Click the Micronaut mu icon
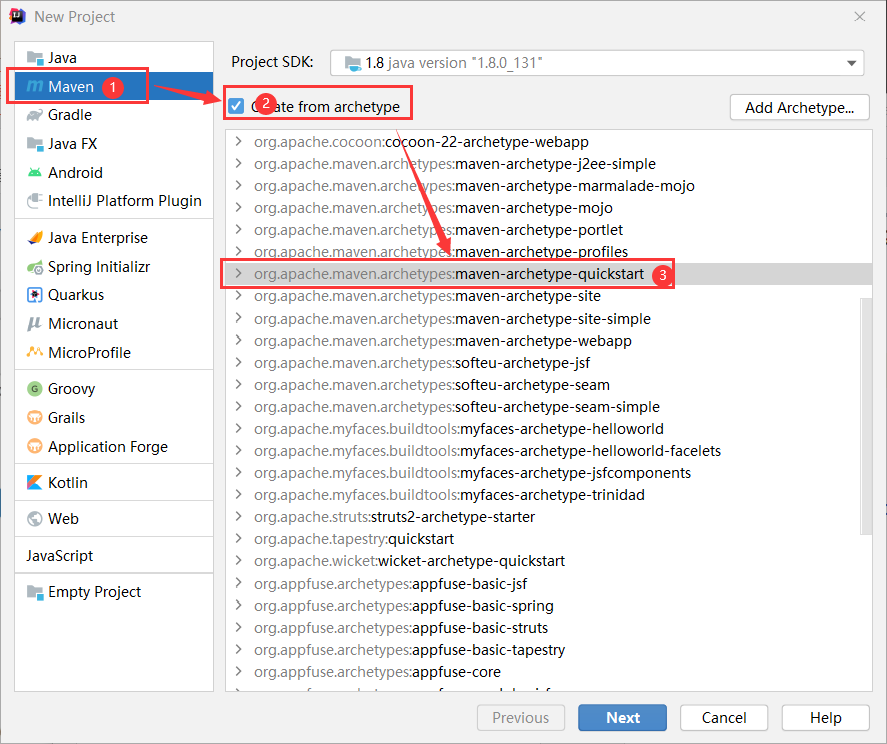The image size is (887, 744). tap(35, 324)
